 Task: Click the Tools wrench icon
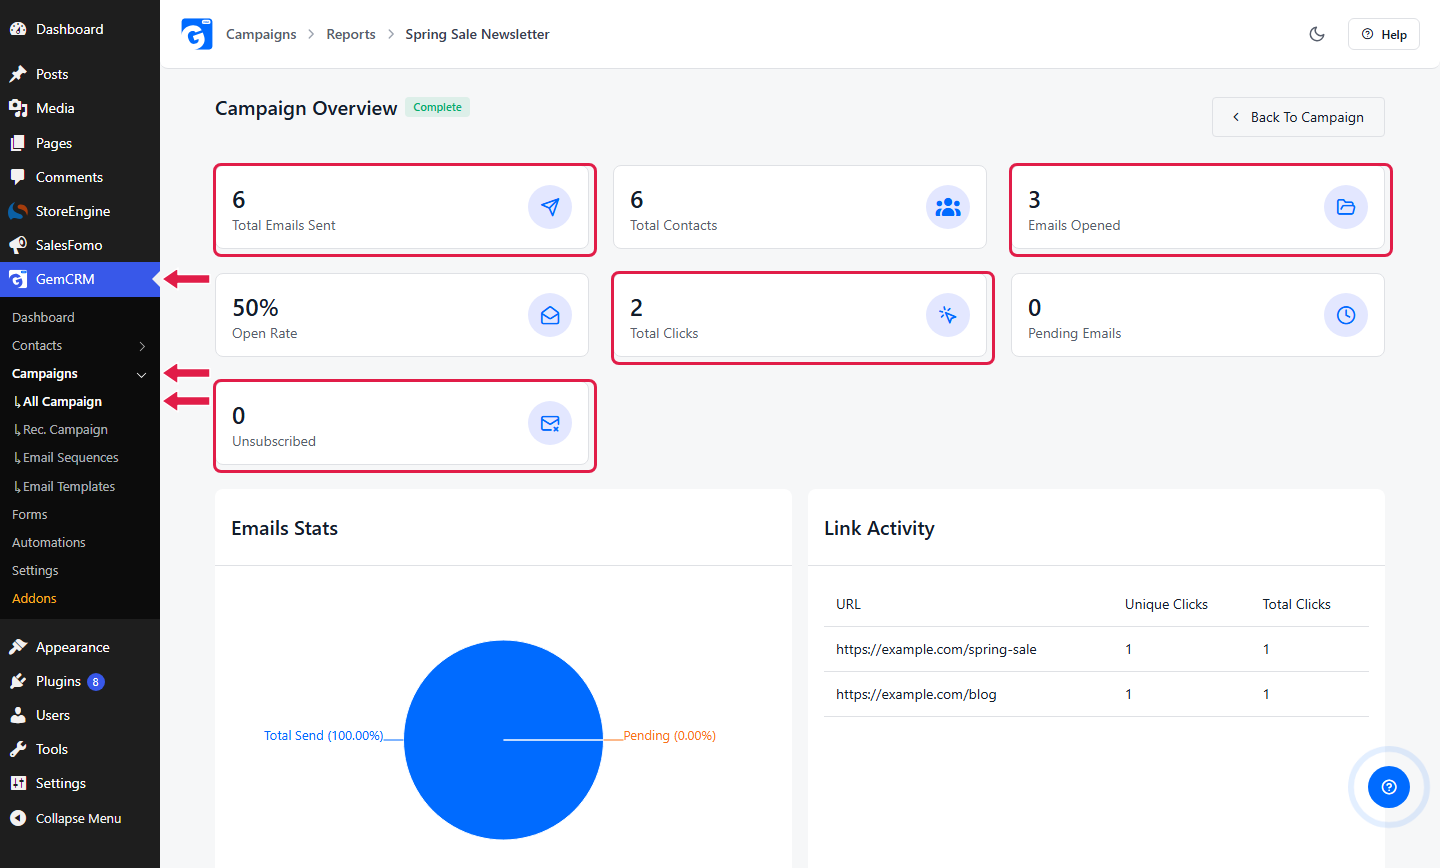pos(18,749)
